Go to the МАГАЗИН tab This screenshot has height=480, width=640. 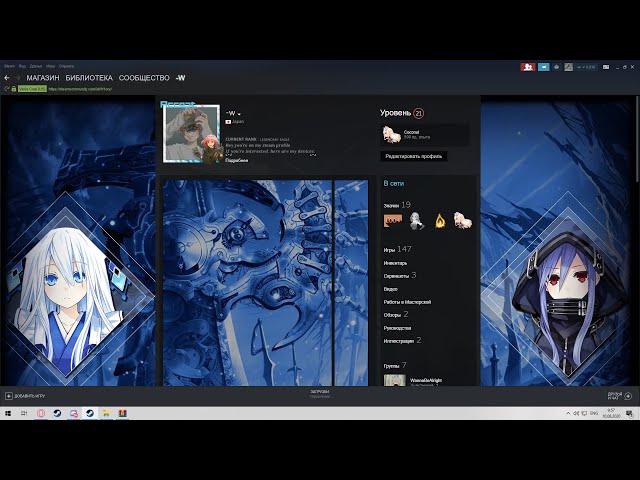coord(43,78)
